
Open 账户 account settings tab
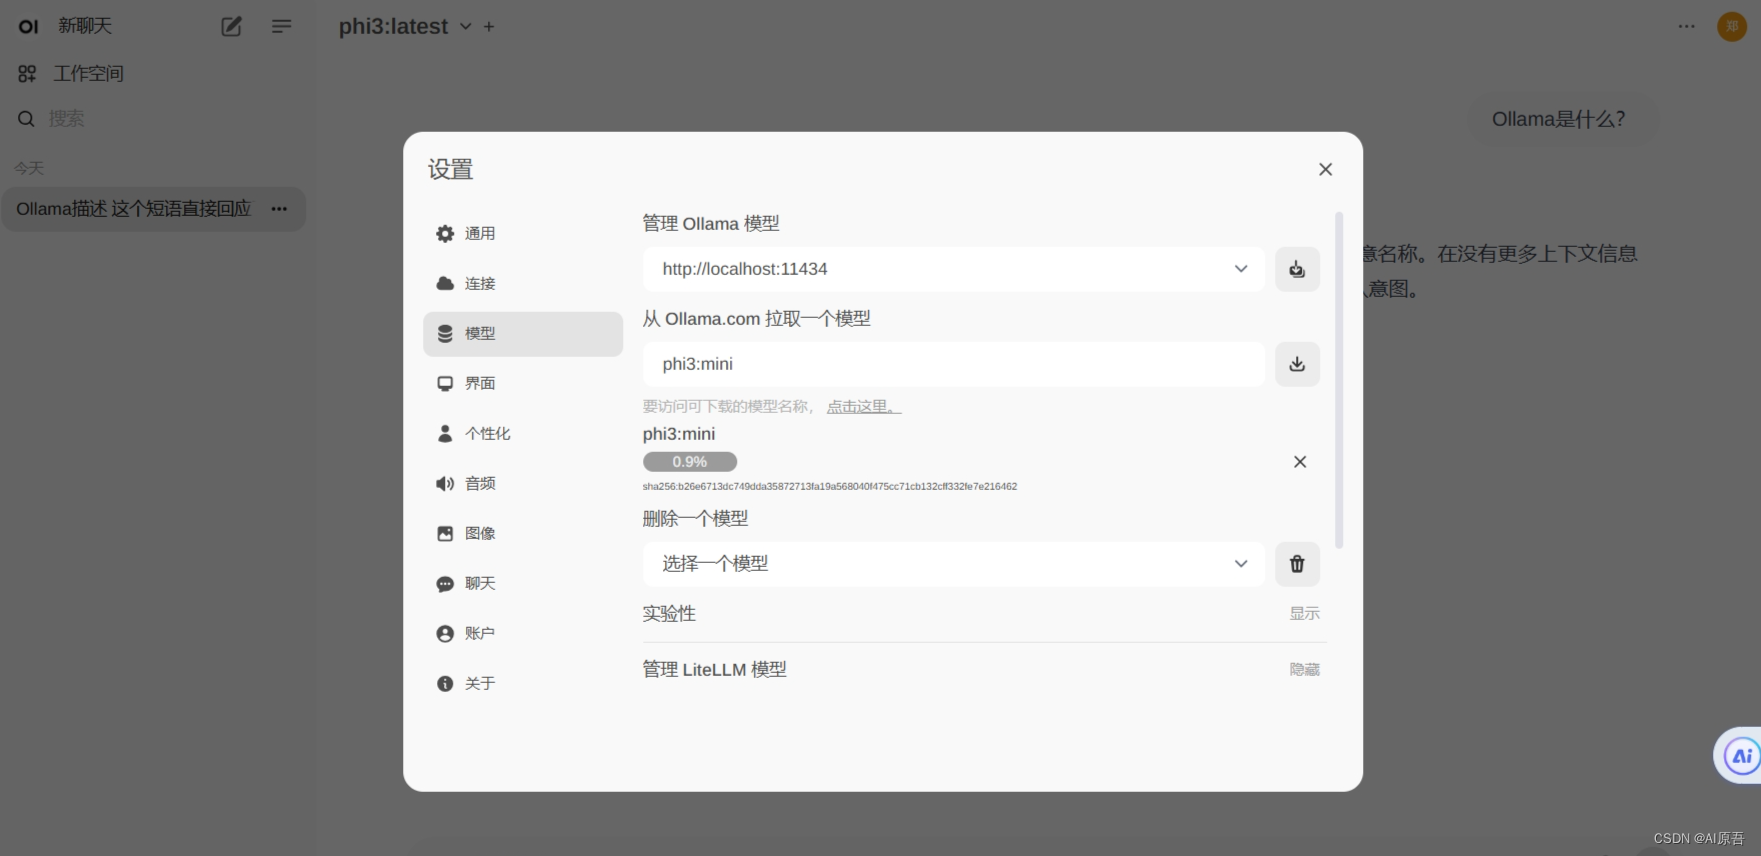coord(523,634)
